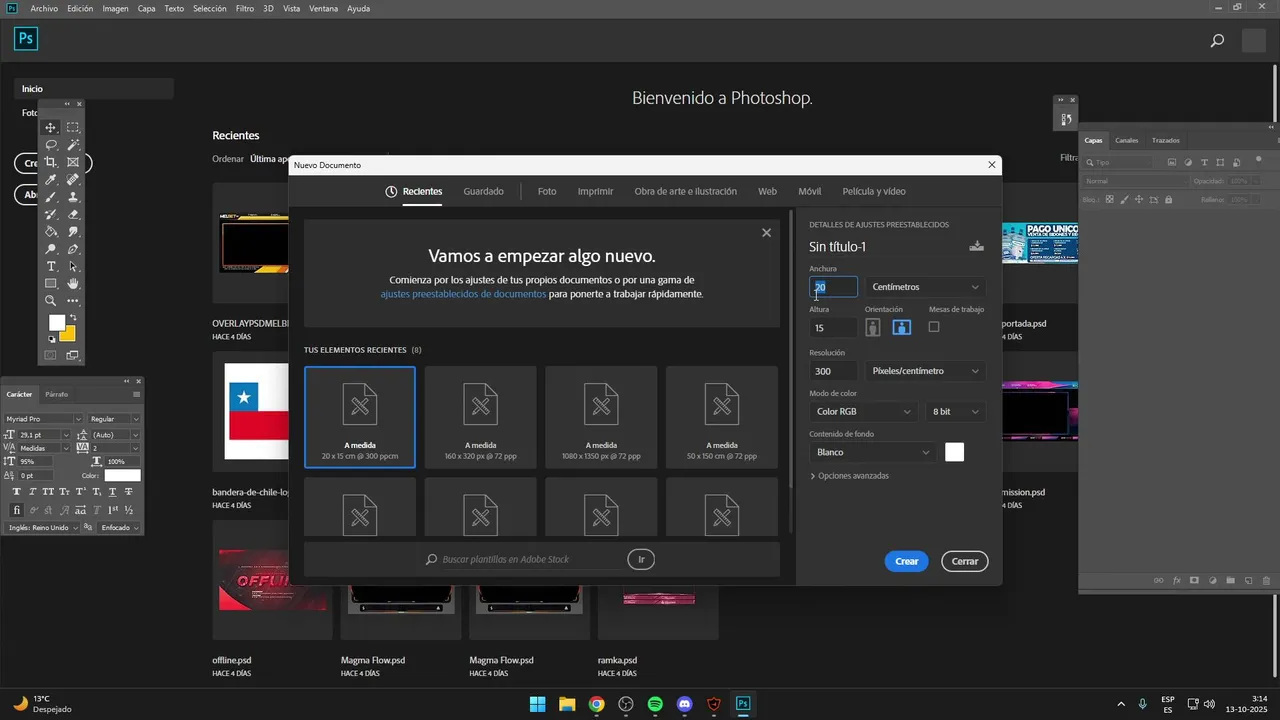
Task: Open the Edit Toolbar three-dots icon
Action: coord(73,301)
